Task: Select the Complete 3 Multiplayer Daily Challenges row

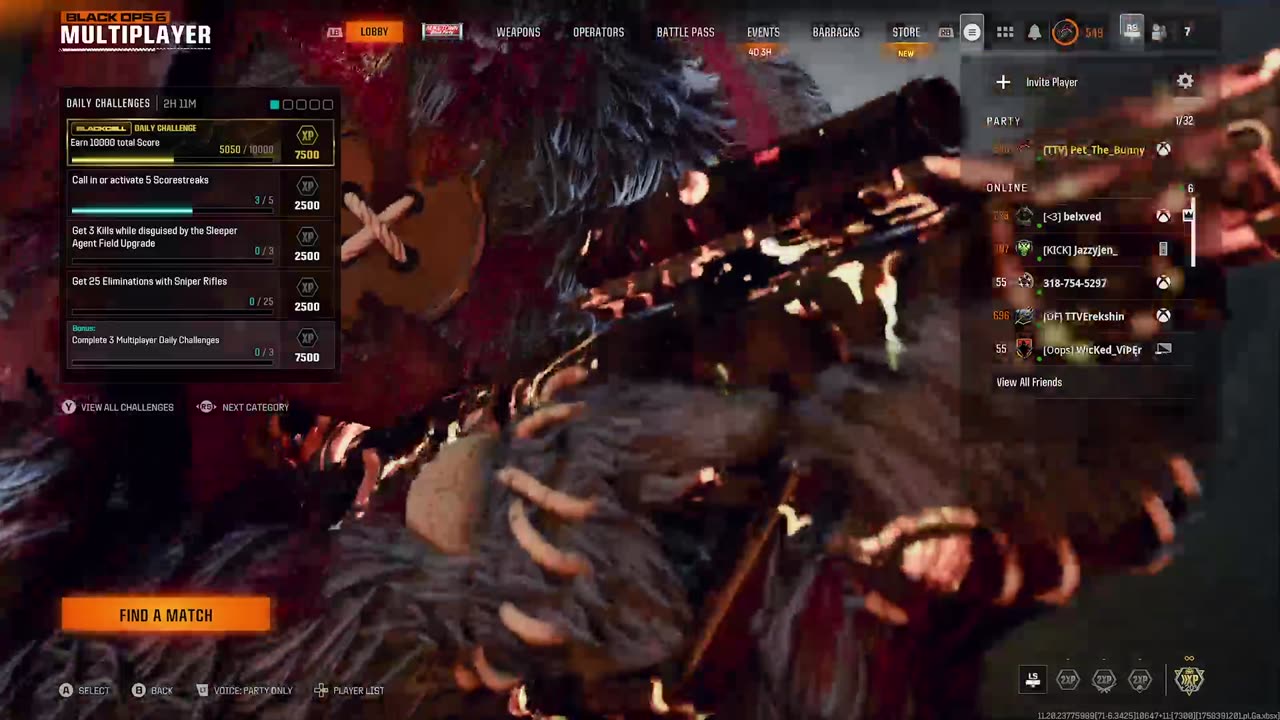Action: tap(201, 344)
